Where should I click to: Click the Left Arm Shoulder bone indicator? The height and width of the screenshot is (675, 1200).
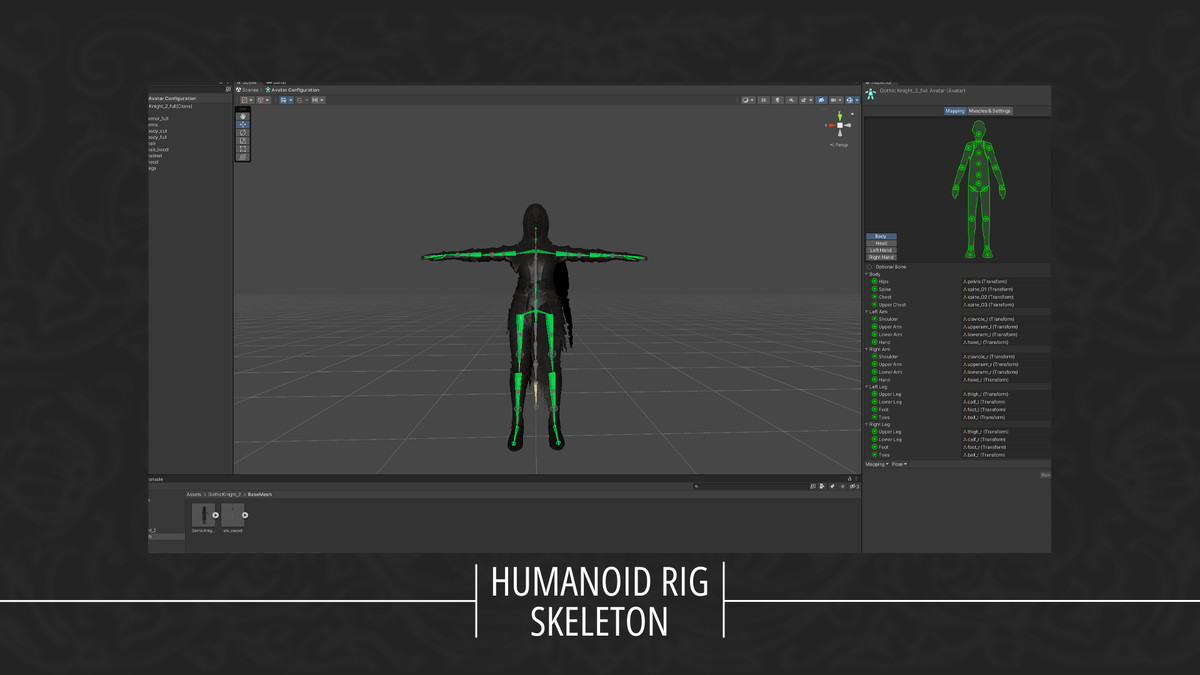coord(874,319)
